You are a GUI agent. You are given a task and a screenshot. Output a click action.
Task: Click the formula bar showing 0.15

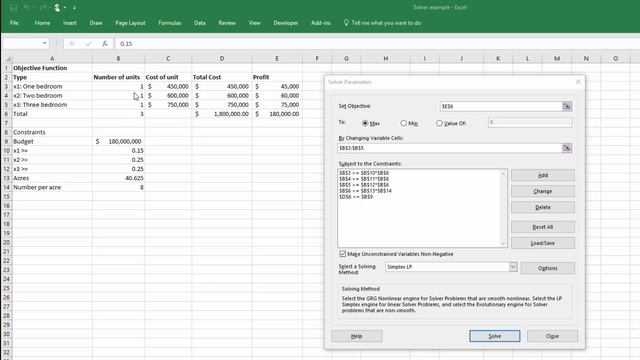pyautogui.click(x=378, y=43)
